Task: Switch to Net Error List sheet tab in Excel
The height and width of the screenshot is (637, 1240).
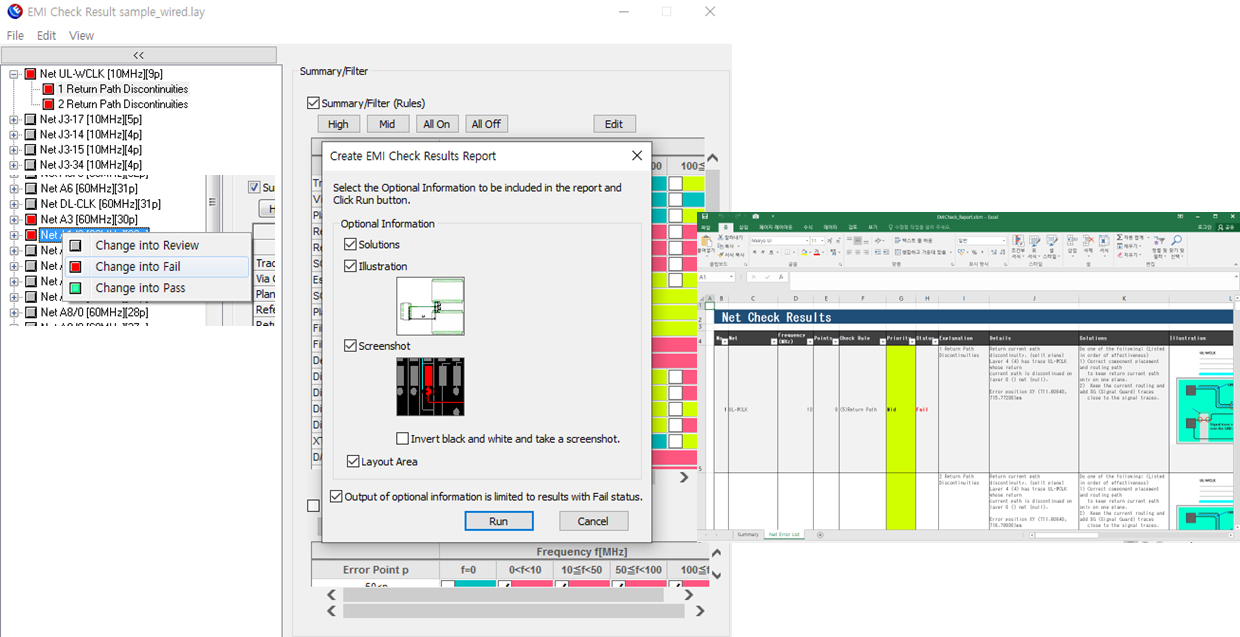Action: point(783,535)
